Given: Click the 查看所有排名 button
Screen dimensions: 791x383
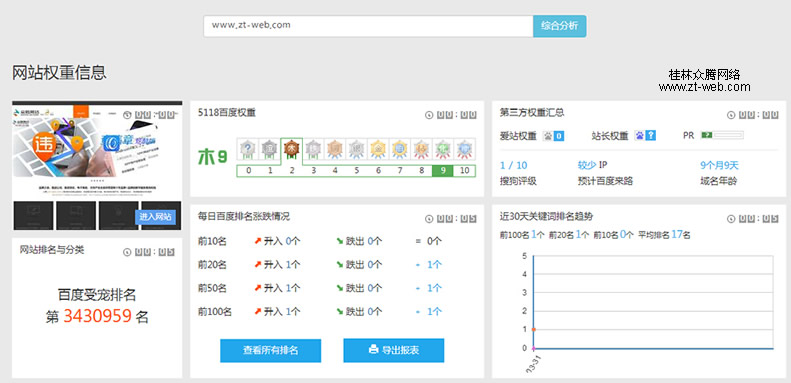Looking at the screenshot, I should point(270,351).
